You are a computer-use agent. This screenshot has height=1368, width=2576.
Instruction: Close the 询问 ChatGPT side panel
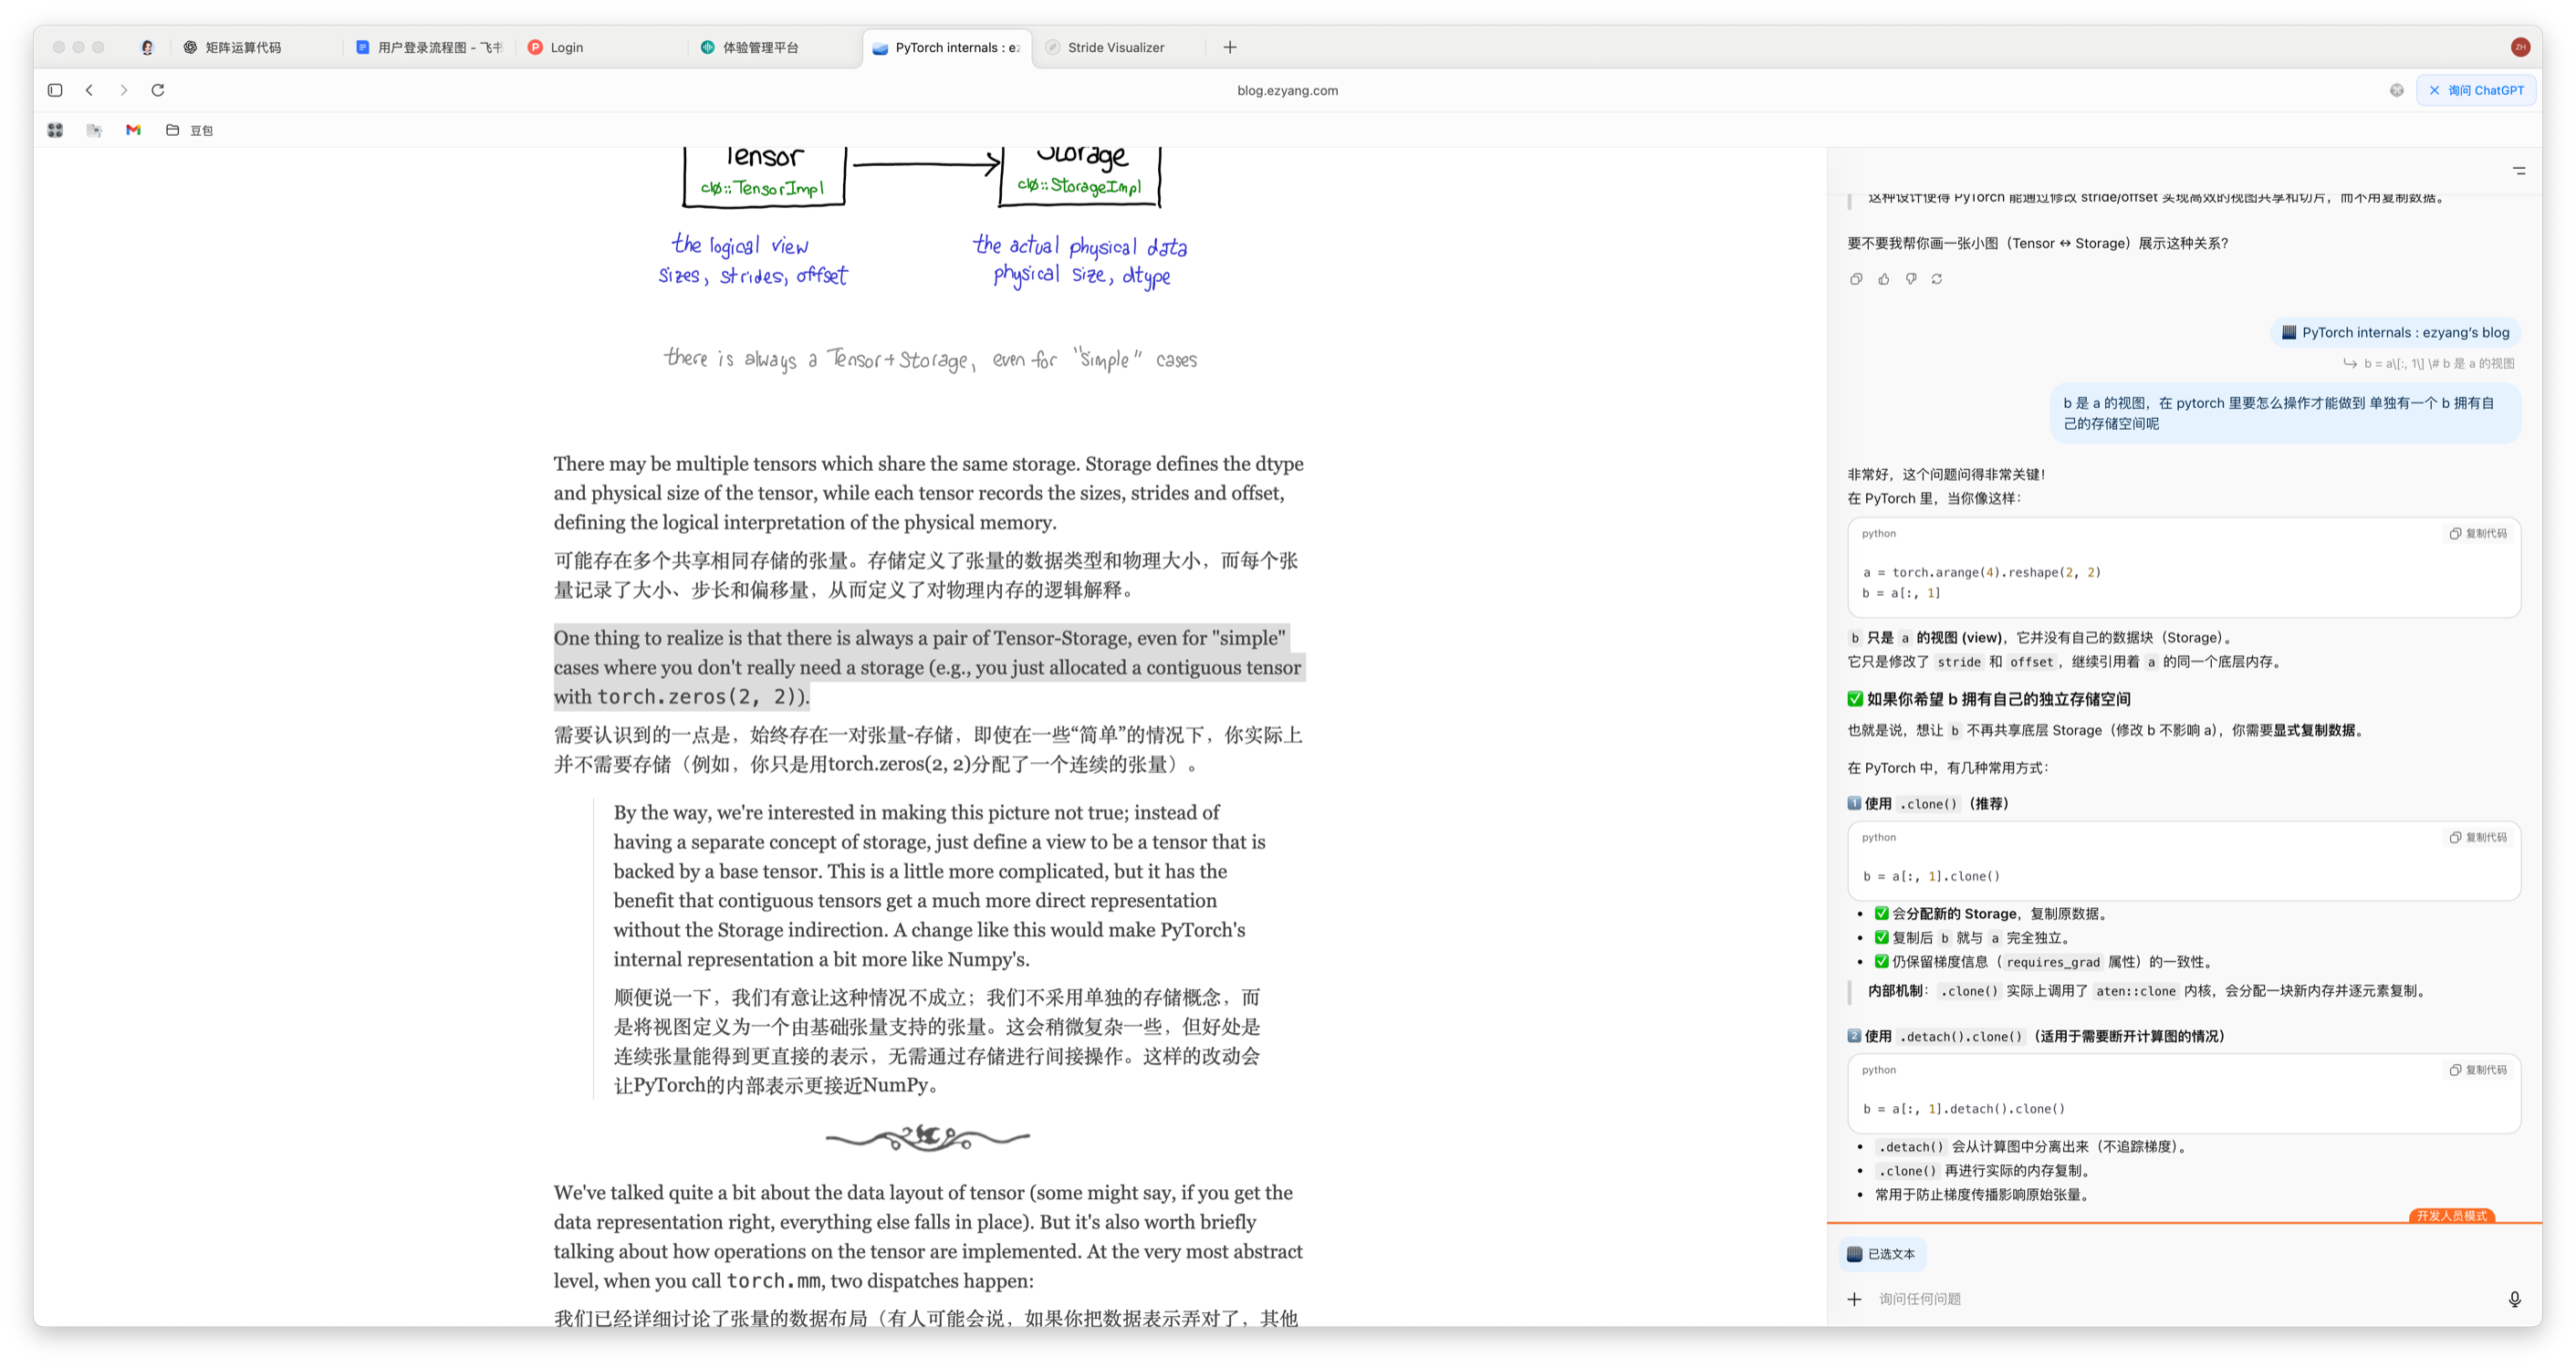[2435, 90]
